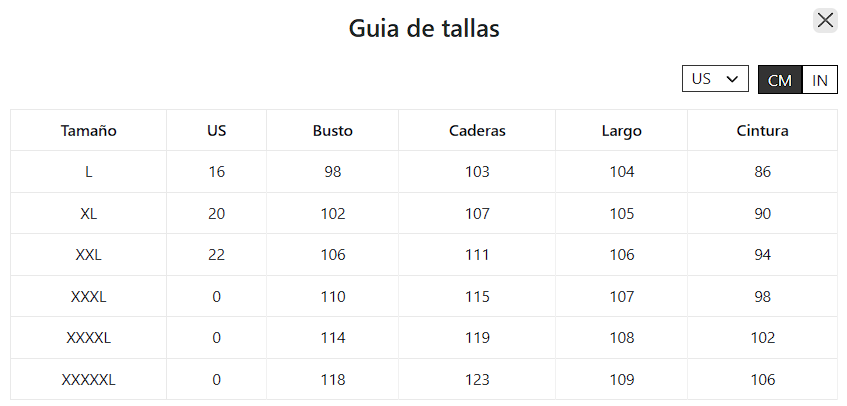This screenshot has height=406, width=847.
Task: Select the XXXXL size row label
Action: [x=89, y=338]
